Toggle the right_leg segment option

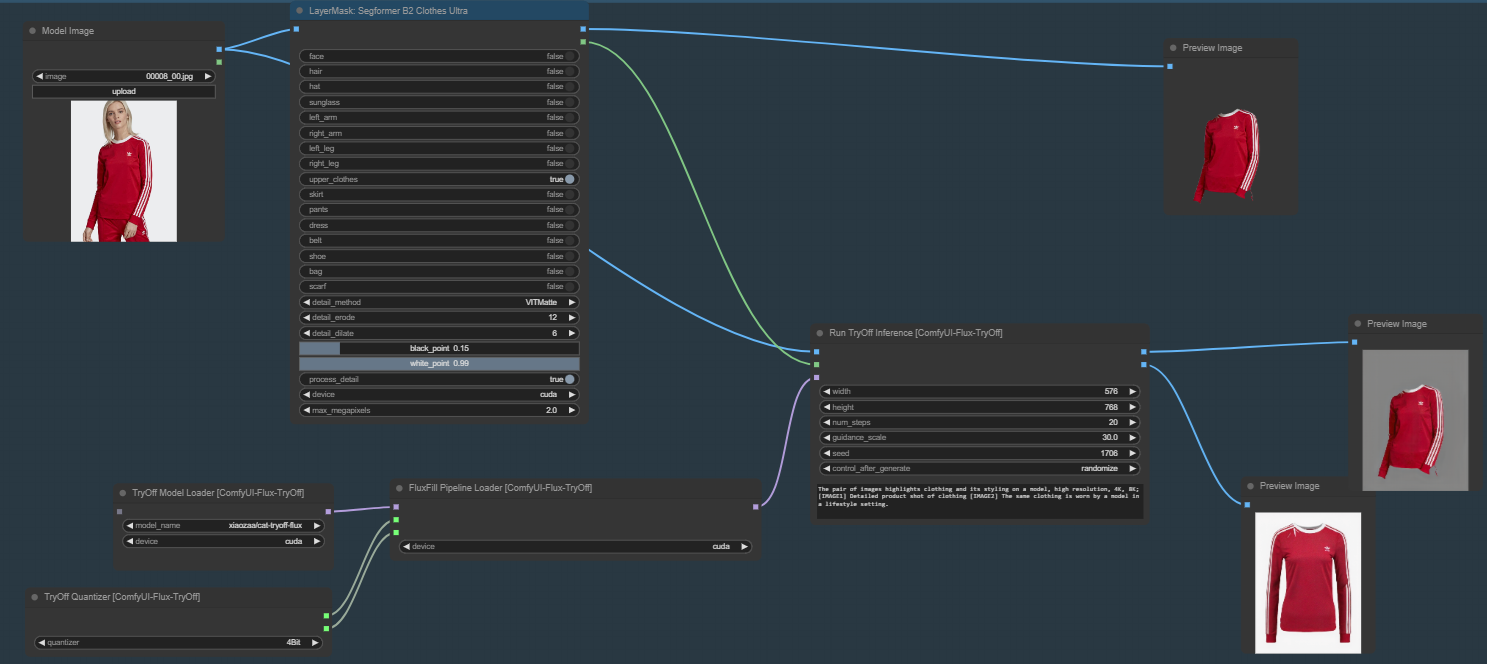439,163
